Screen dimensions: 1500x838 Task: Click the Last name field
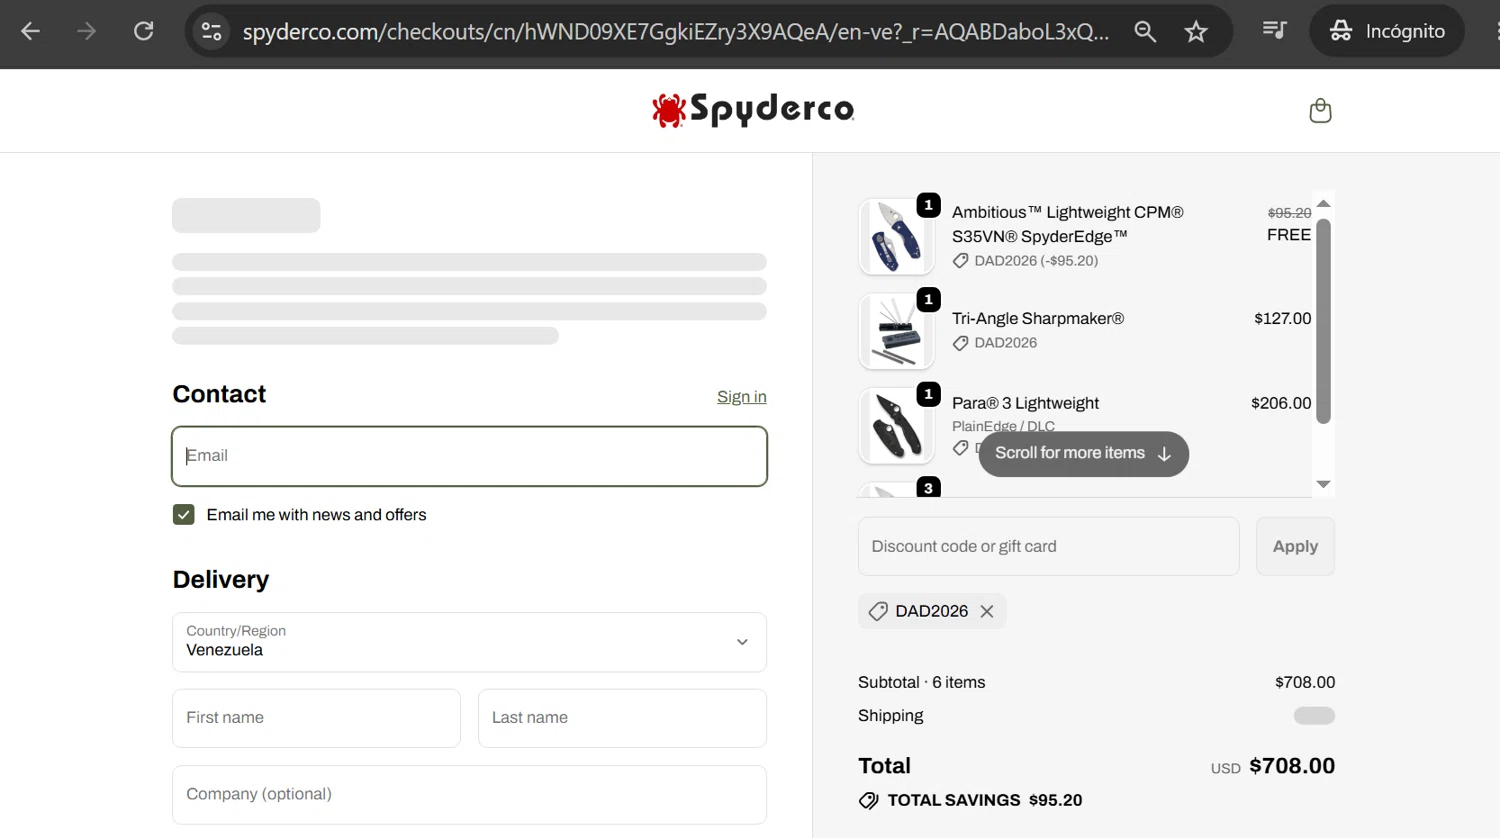tap(622, 718)
